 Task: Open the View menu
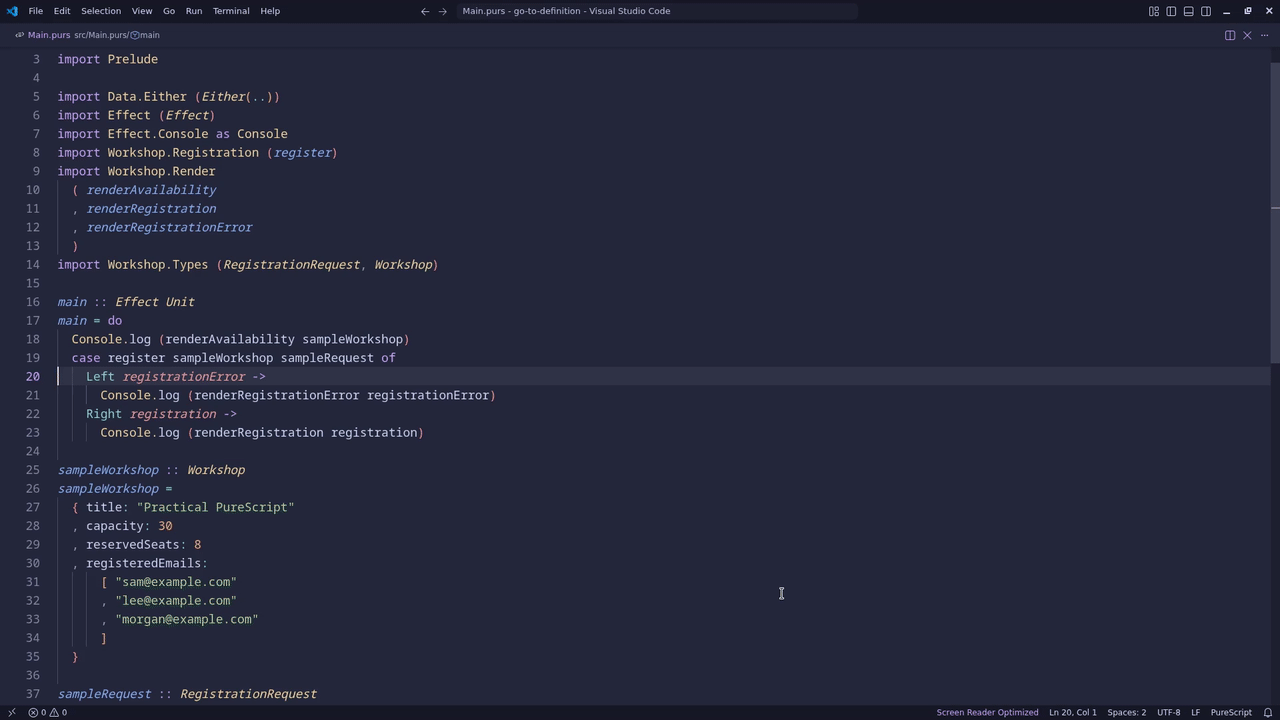[142, 11]
